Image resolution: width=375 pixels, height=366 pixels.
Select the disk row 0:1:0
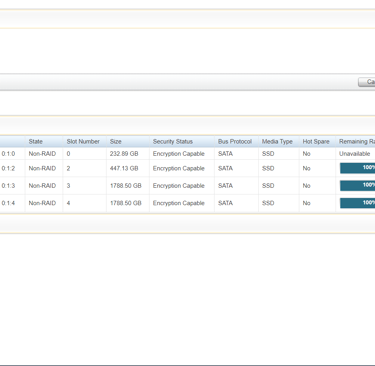tap(187, 154)
